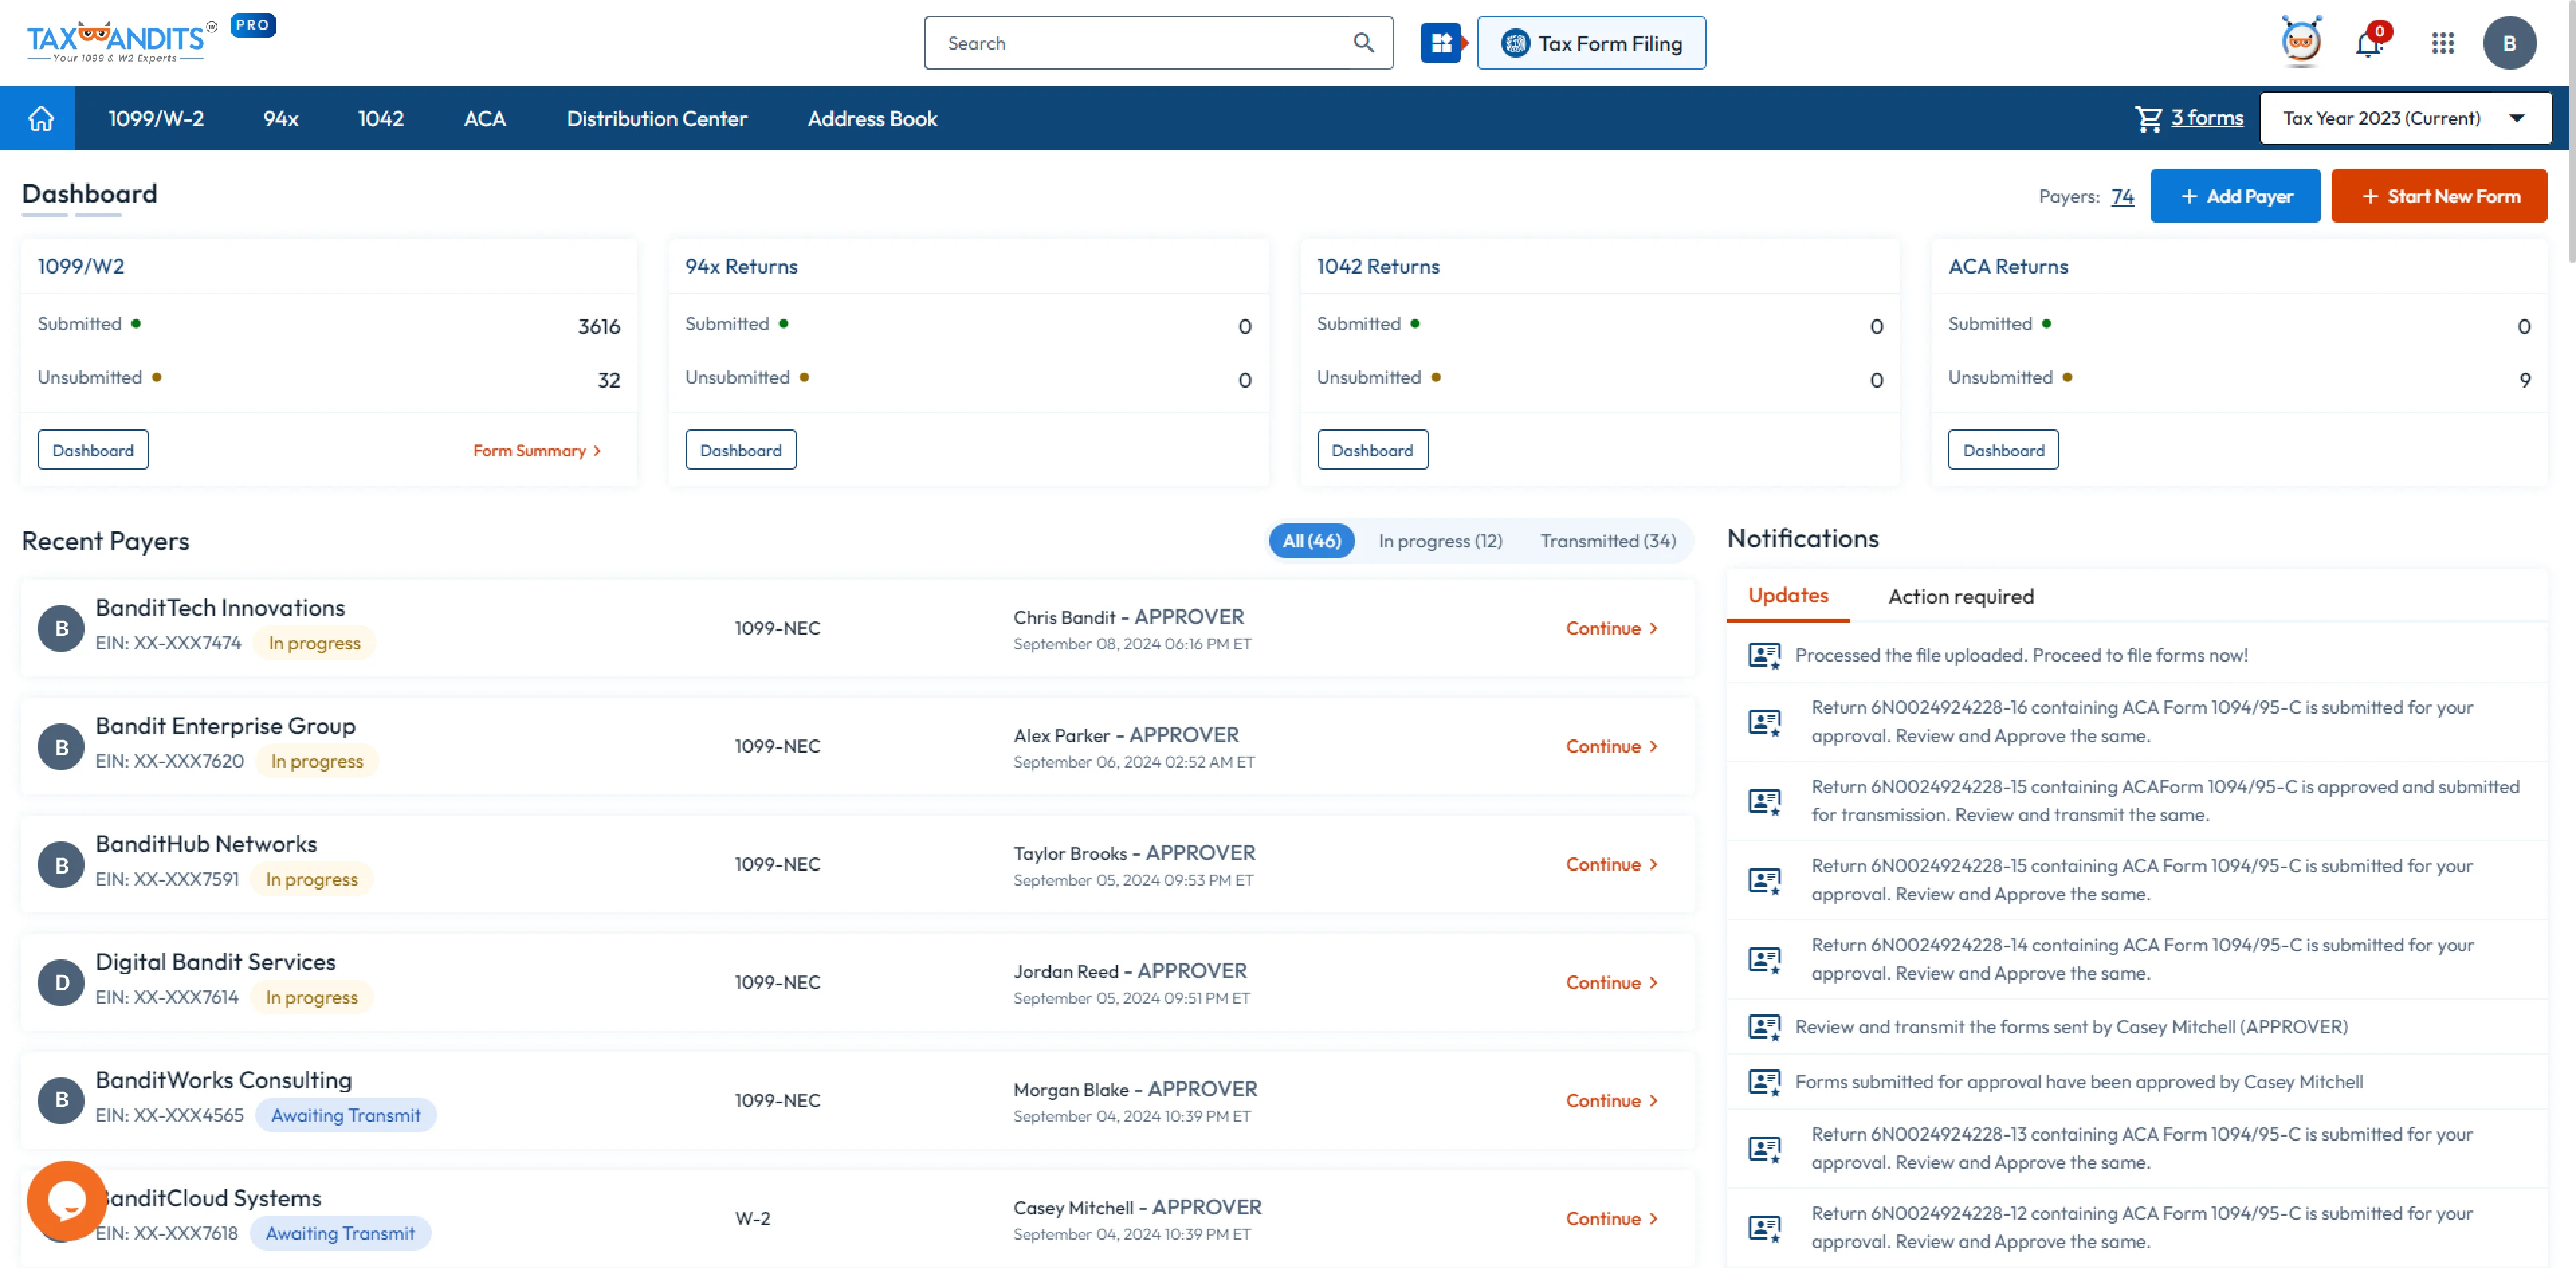
Task: Click icon beside Return 6N0024924228-13 notification
Action: 1764,1148
